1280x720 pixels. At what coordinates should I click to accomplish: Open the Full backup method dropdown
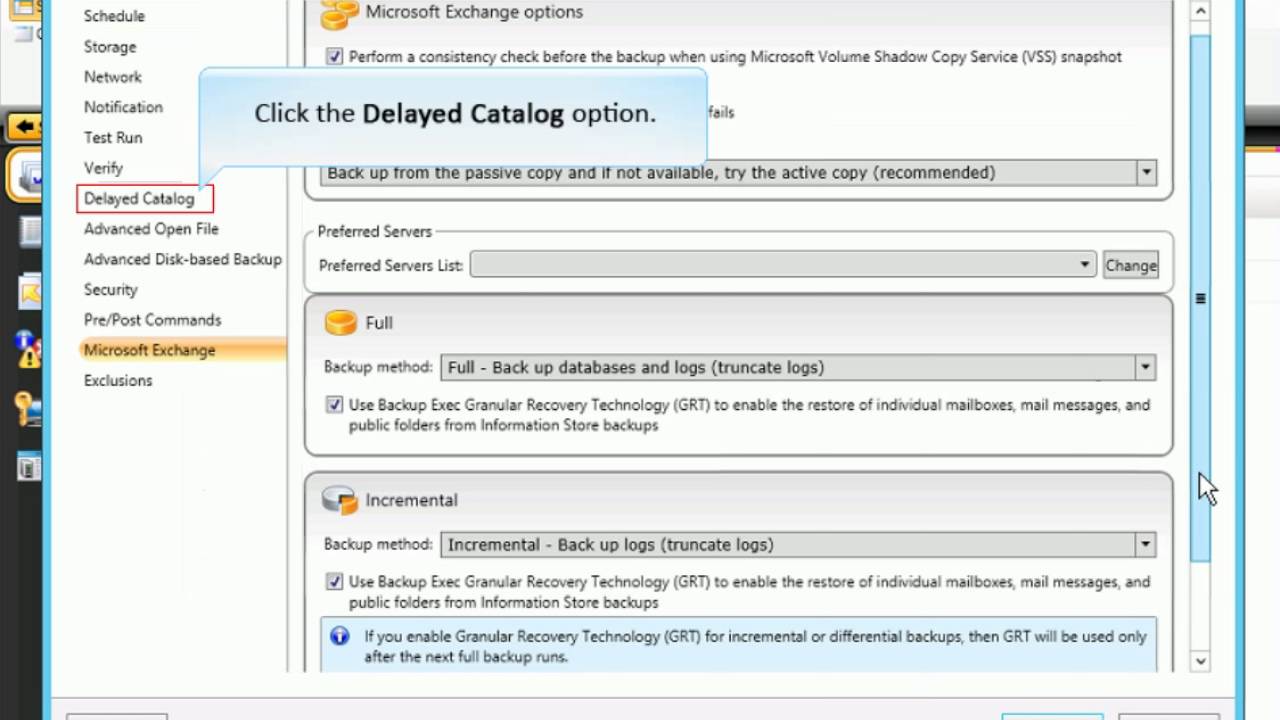coord(1145,368)
